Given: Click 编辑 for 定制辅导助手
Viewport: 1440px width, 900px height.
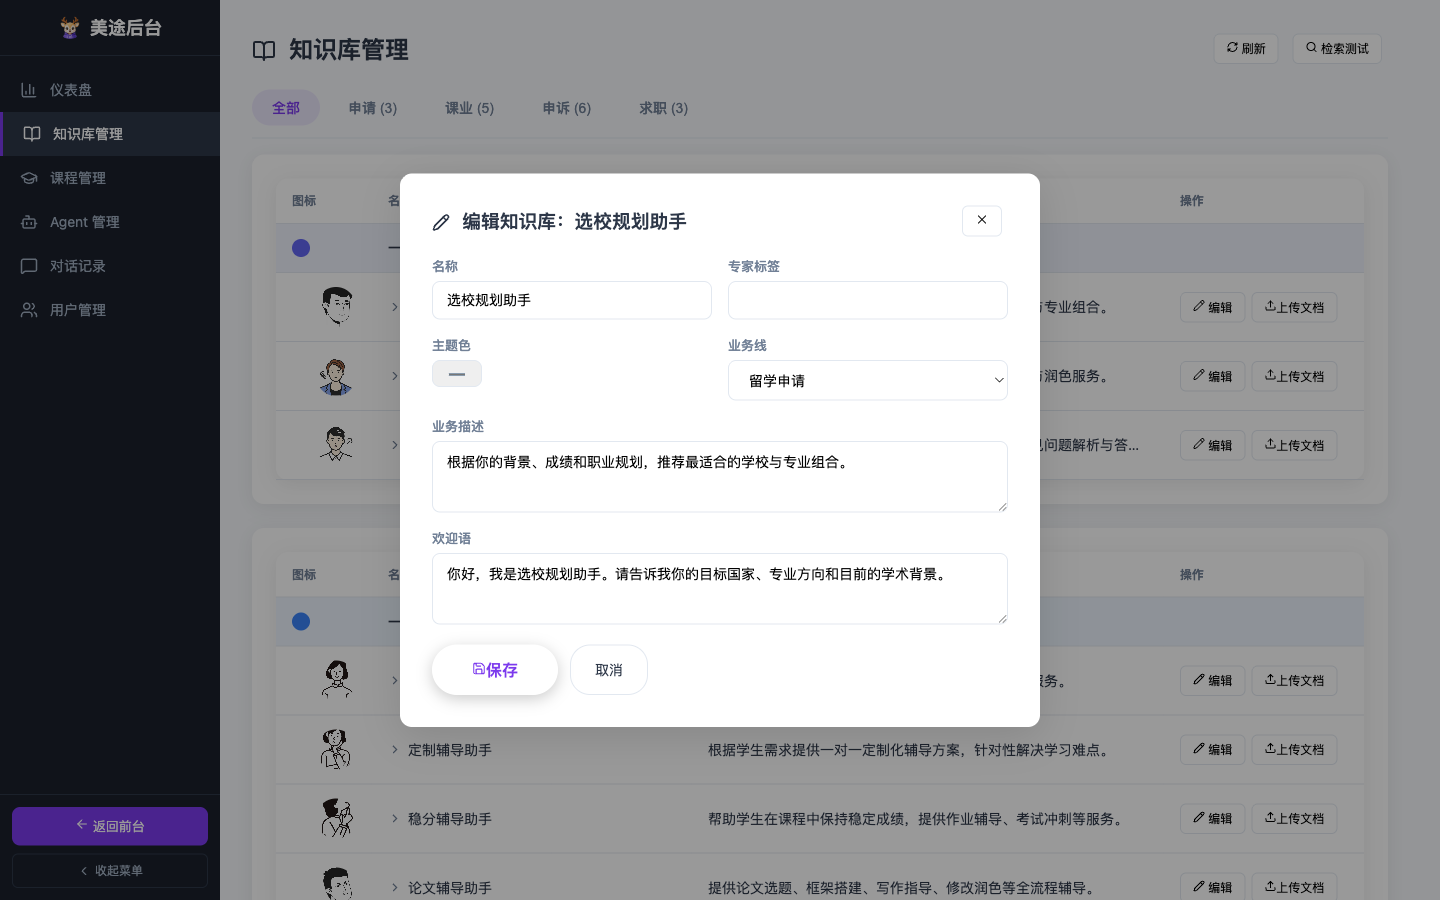Looking at the screenshot, I should tap(1213, 749).
